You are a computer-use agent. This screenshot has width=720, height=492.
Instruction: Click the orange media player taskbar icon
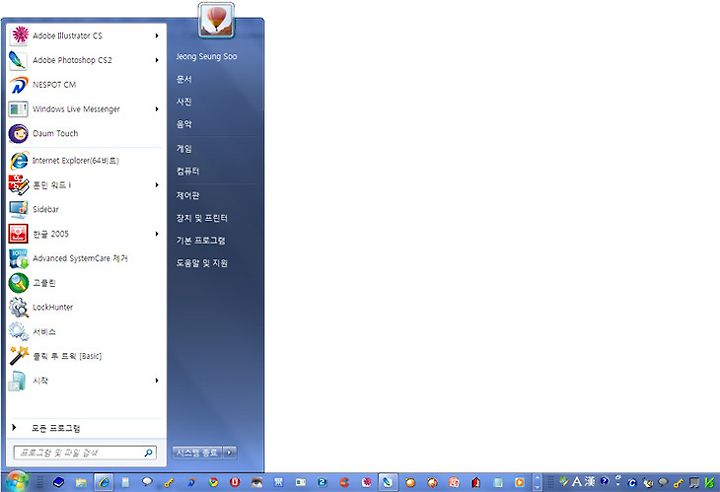coord(519,482)
